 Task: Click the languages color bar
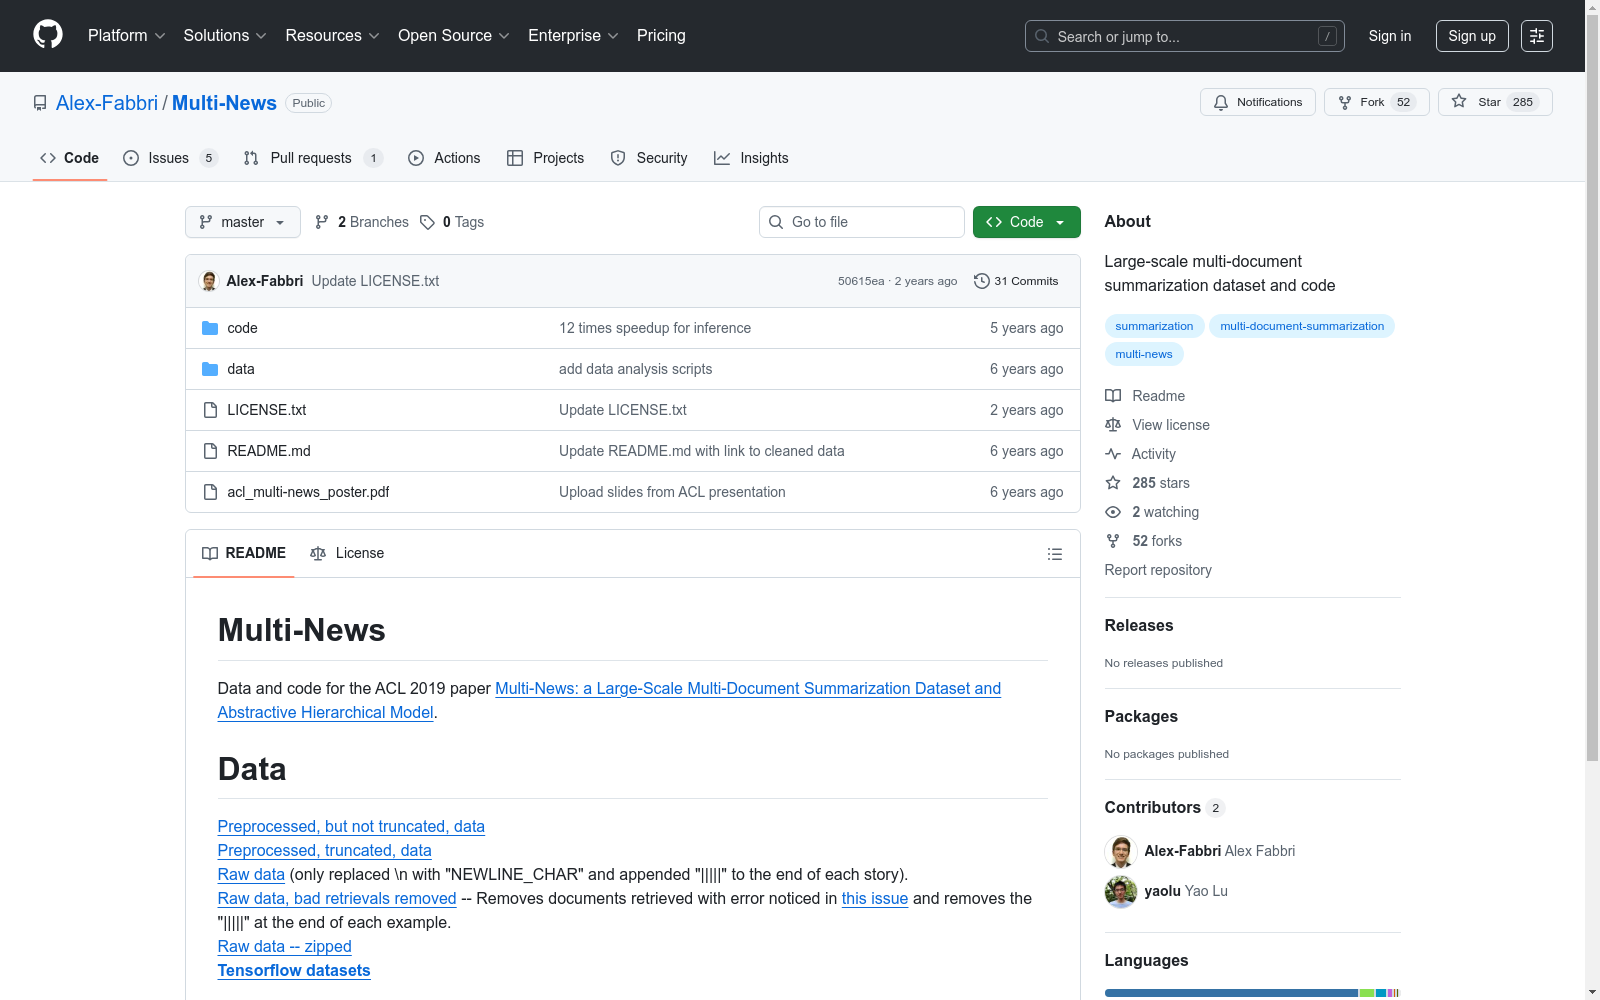tap(1252, 993)
